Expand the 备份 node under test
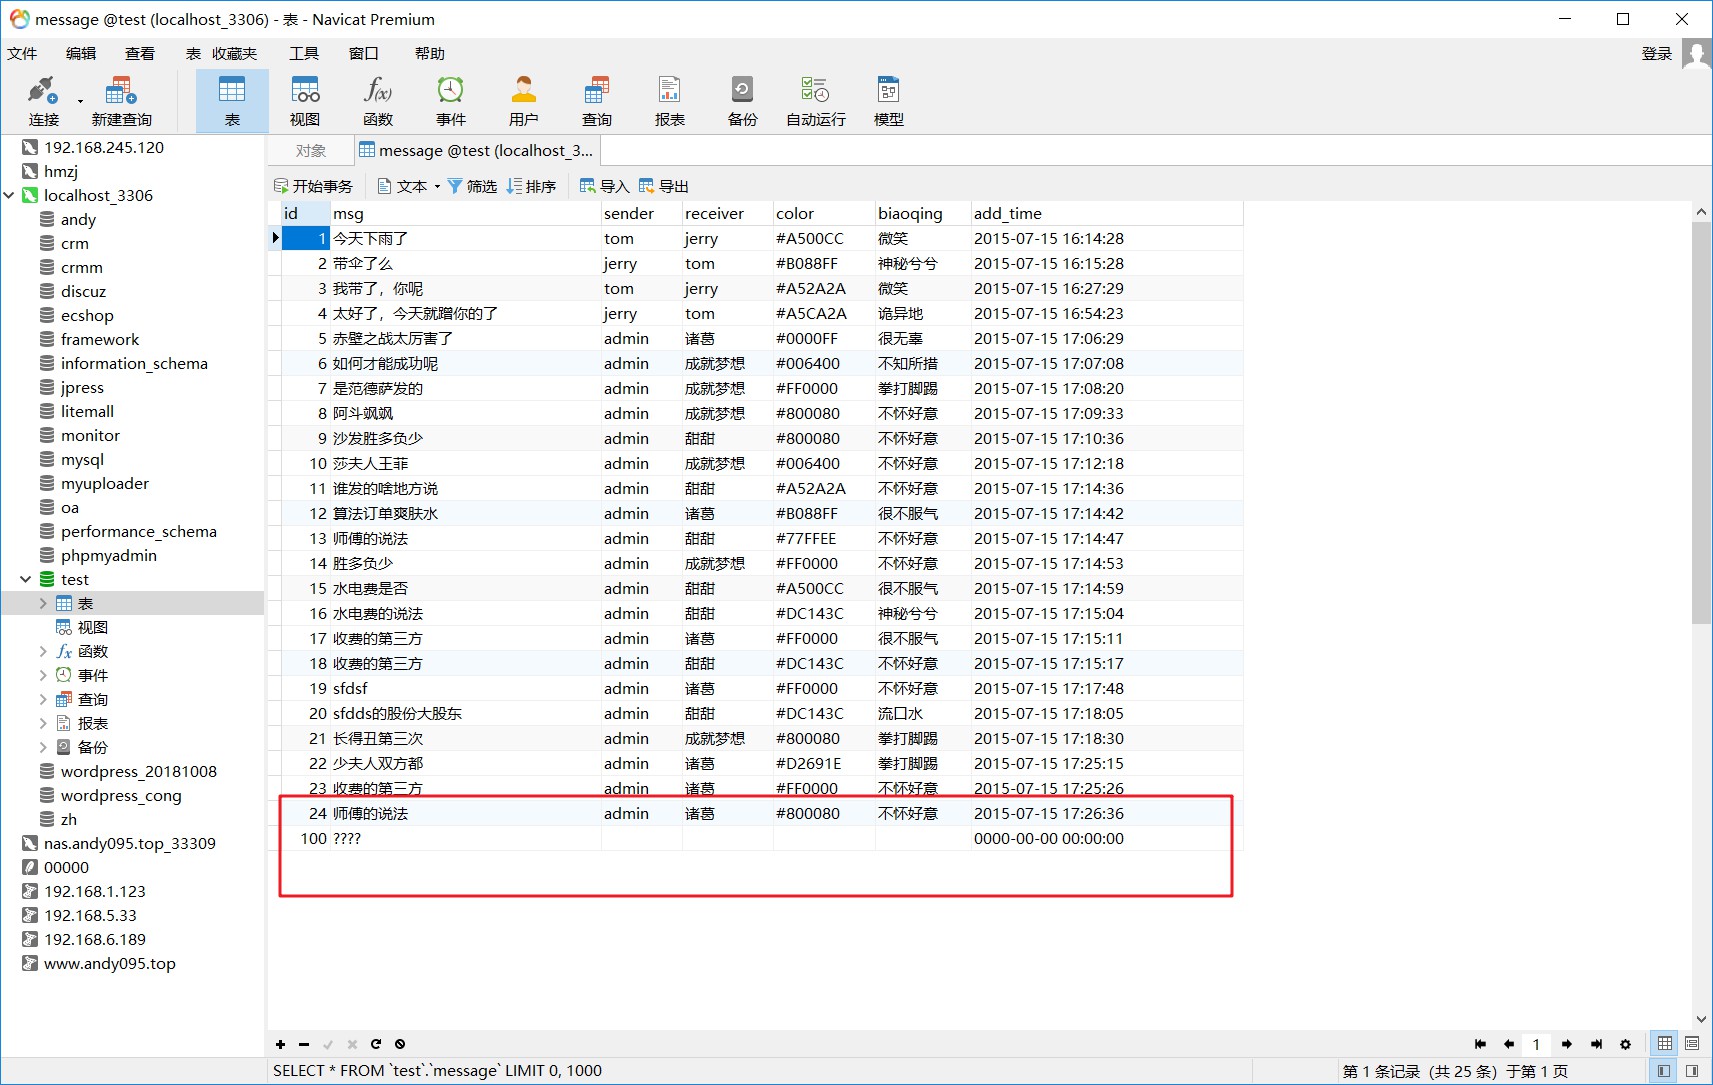Viewport: 1713px width, 1085px height. pos(42,747)
